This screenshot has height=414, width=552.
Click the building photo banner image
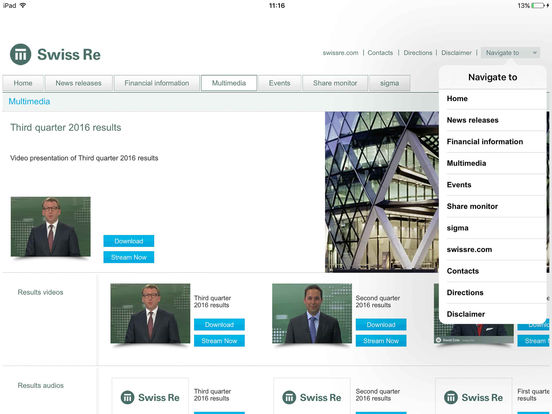[382, 192]
